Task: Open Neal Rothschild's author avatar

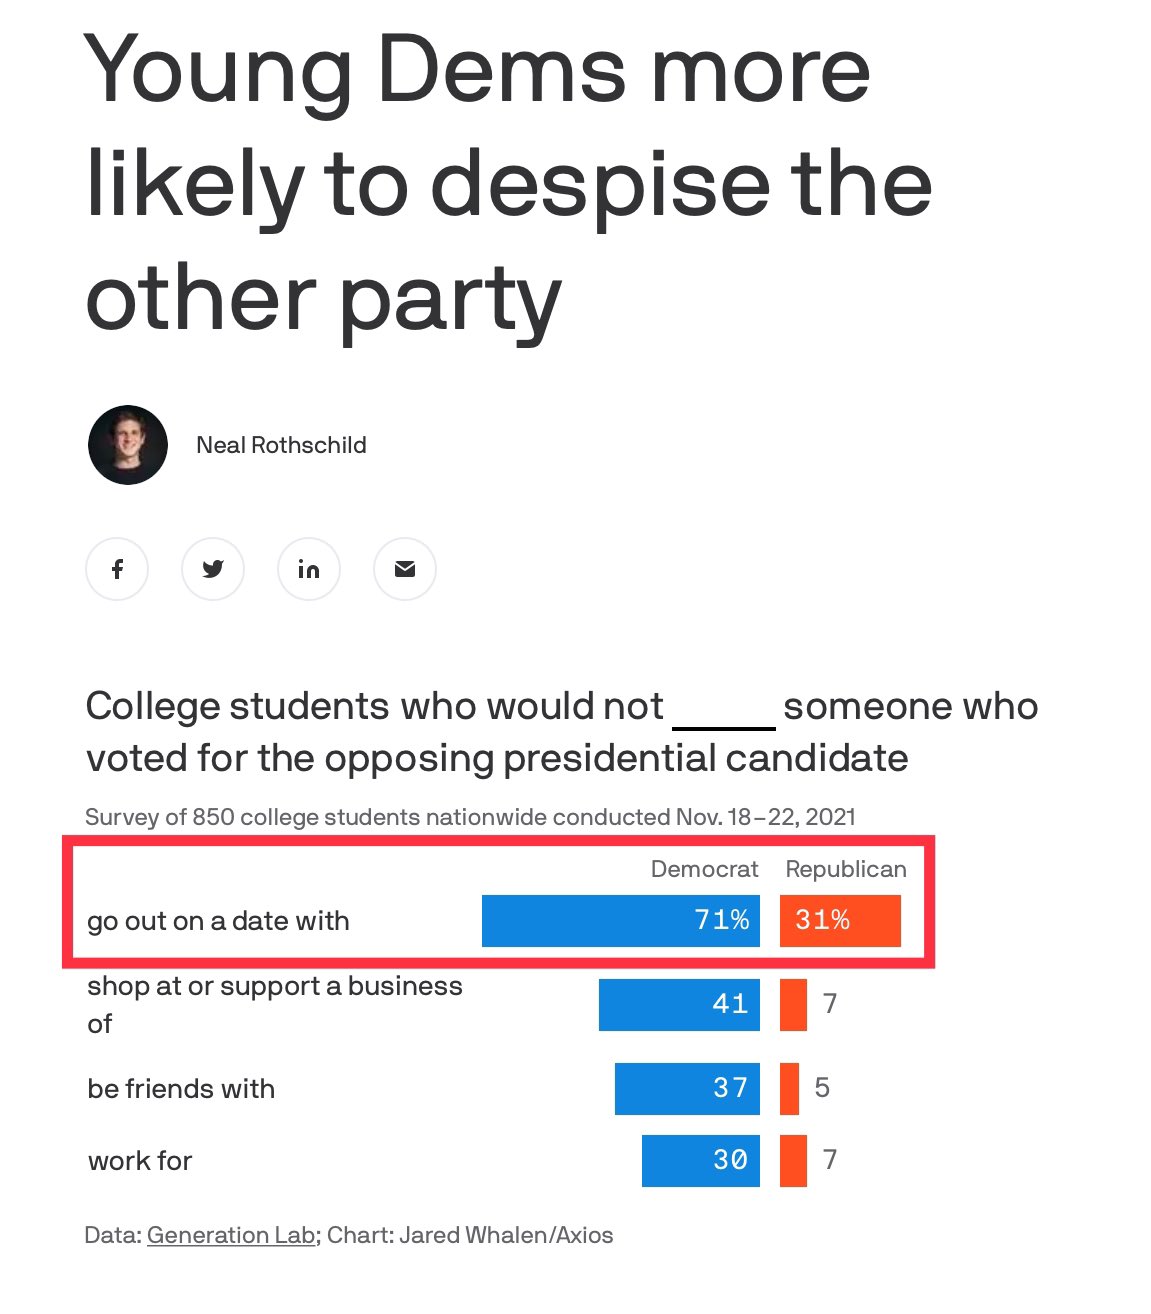Action: (128, 445)
